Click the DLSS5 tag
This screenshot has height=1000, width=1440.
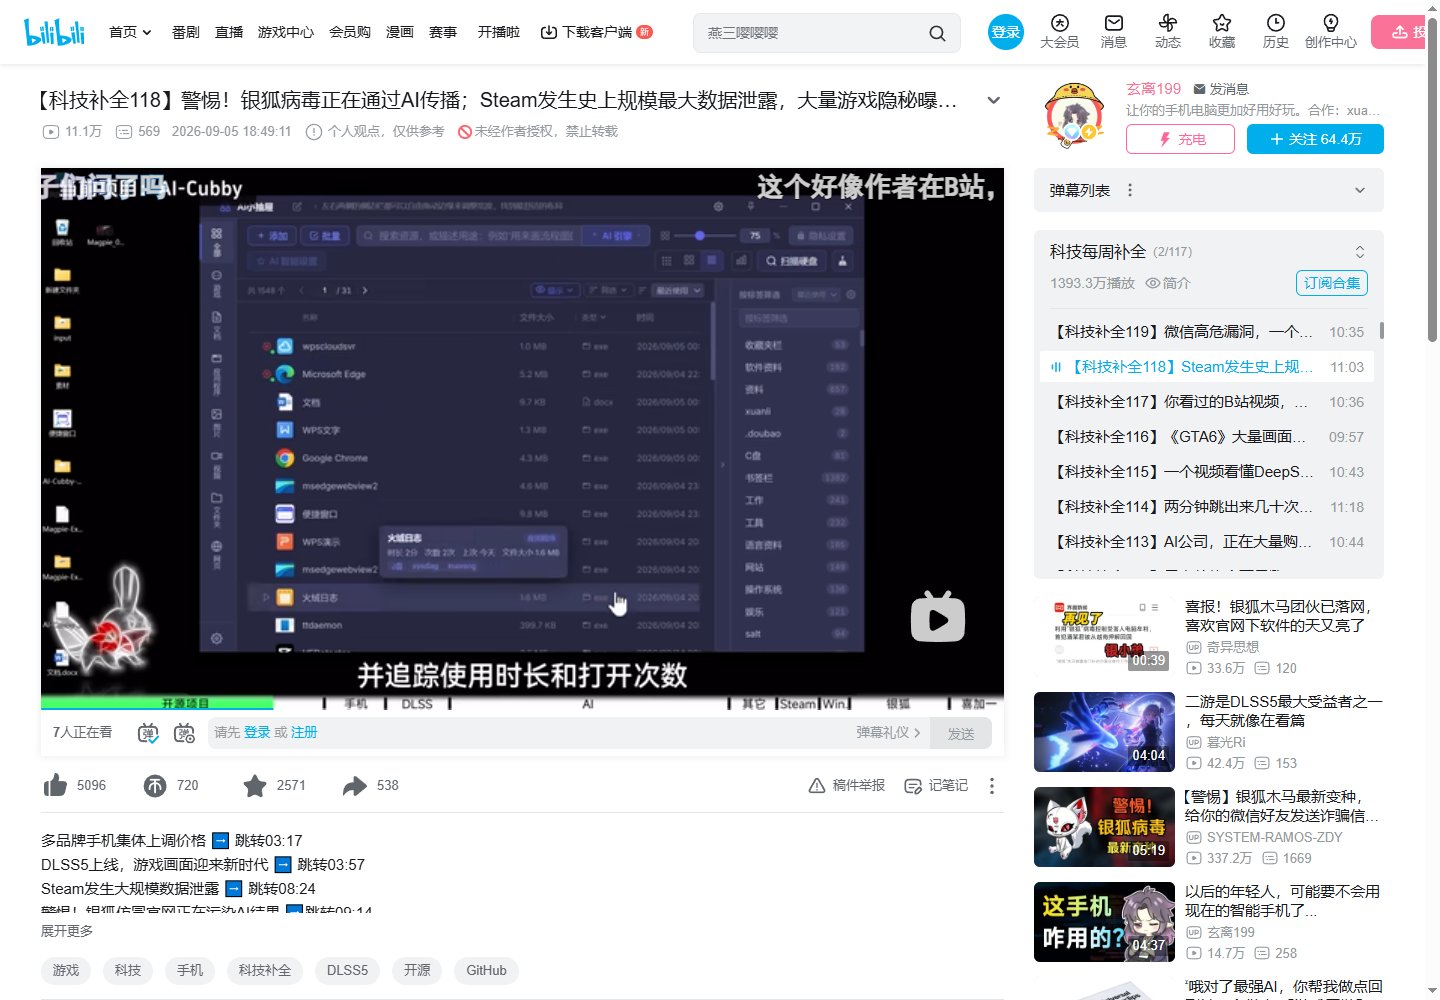click(x=347, y=970)
